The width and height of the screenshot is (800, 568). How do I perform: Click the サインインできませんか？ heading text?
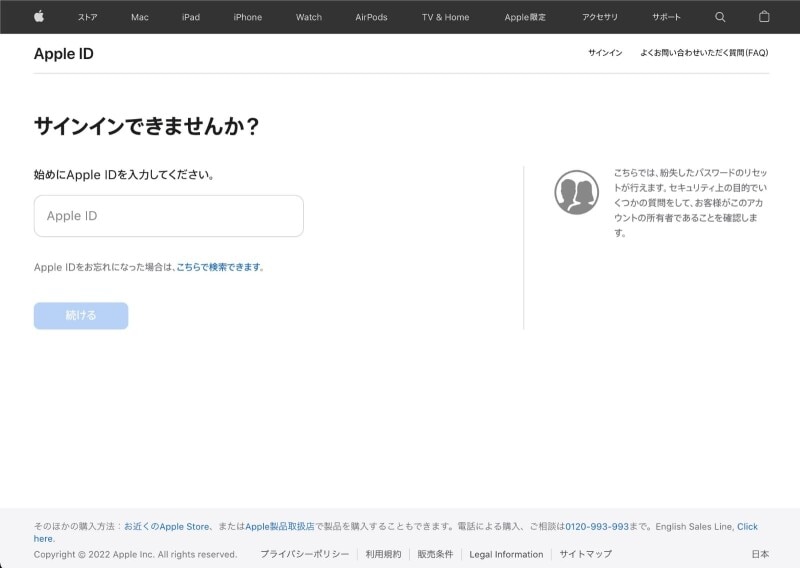tap(146, 126)
